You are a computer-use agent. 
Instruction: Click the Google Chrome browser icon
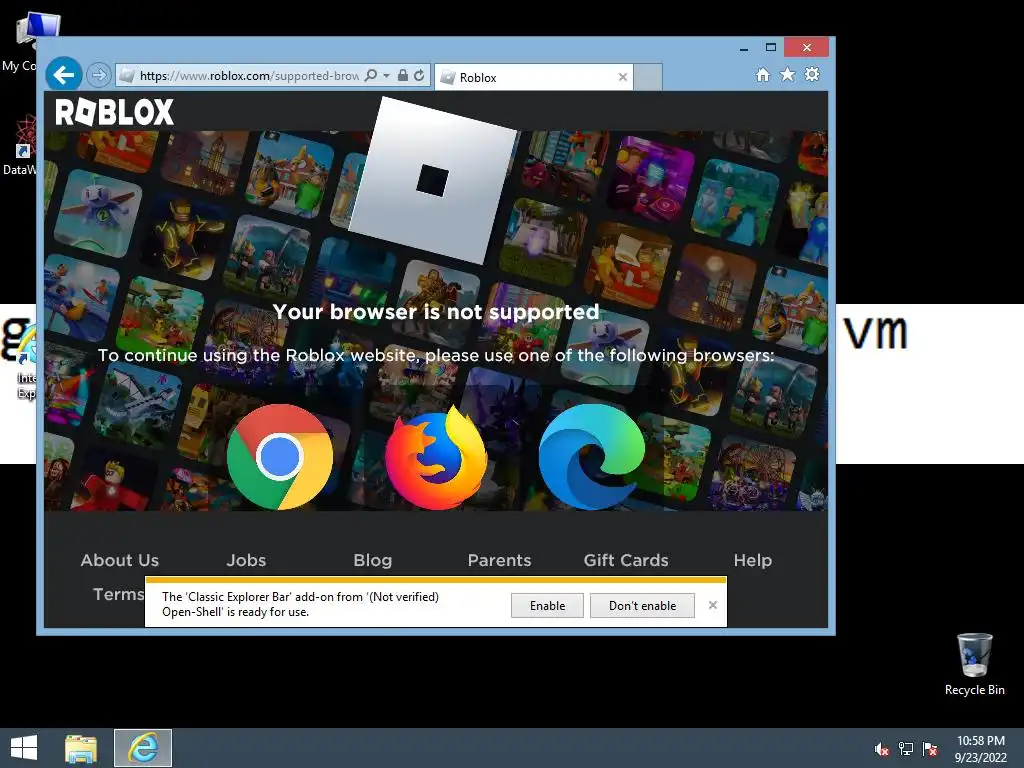[x=280, y=456]
